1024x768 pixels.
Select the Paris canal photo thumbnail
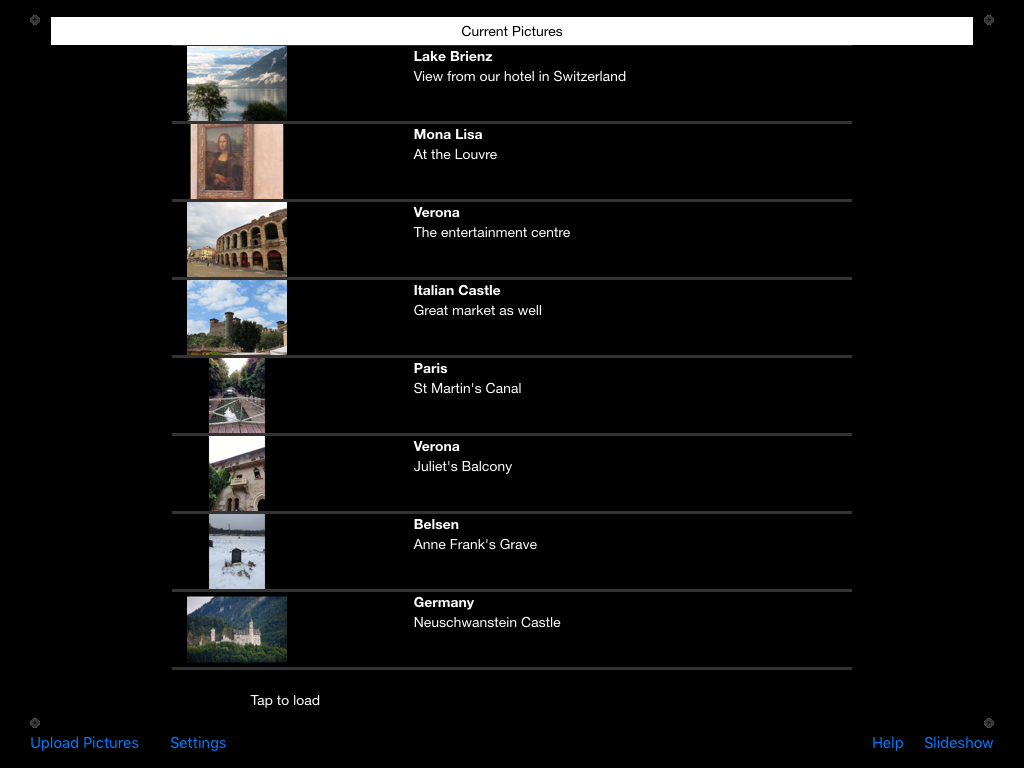pos(237,395)
